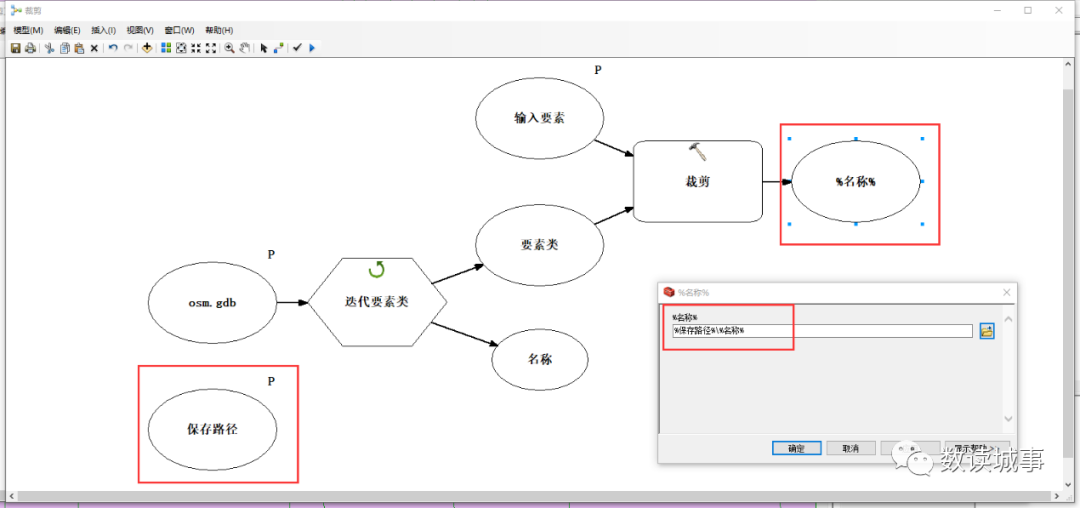Open the 模型(M) menu
Screen dimensions: 1080x508
click(x=28, y=30)
